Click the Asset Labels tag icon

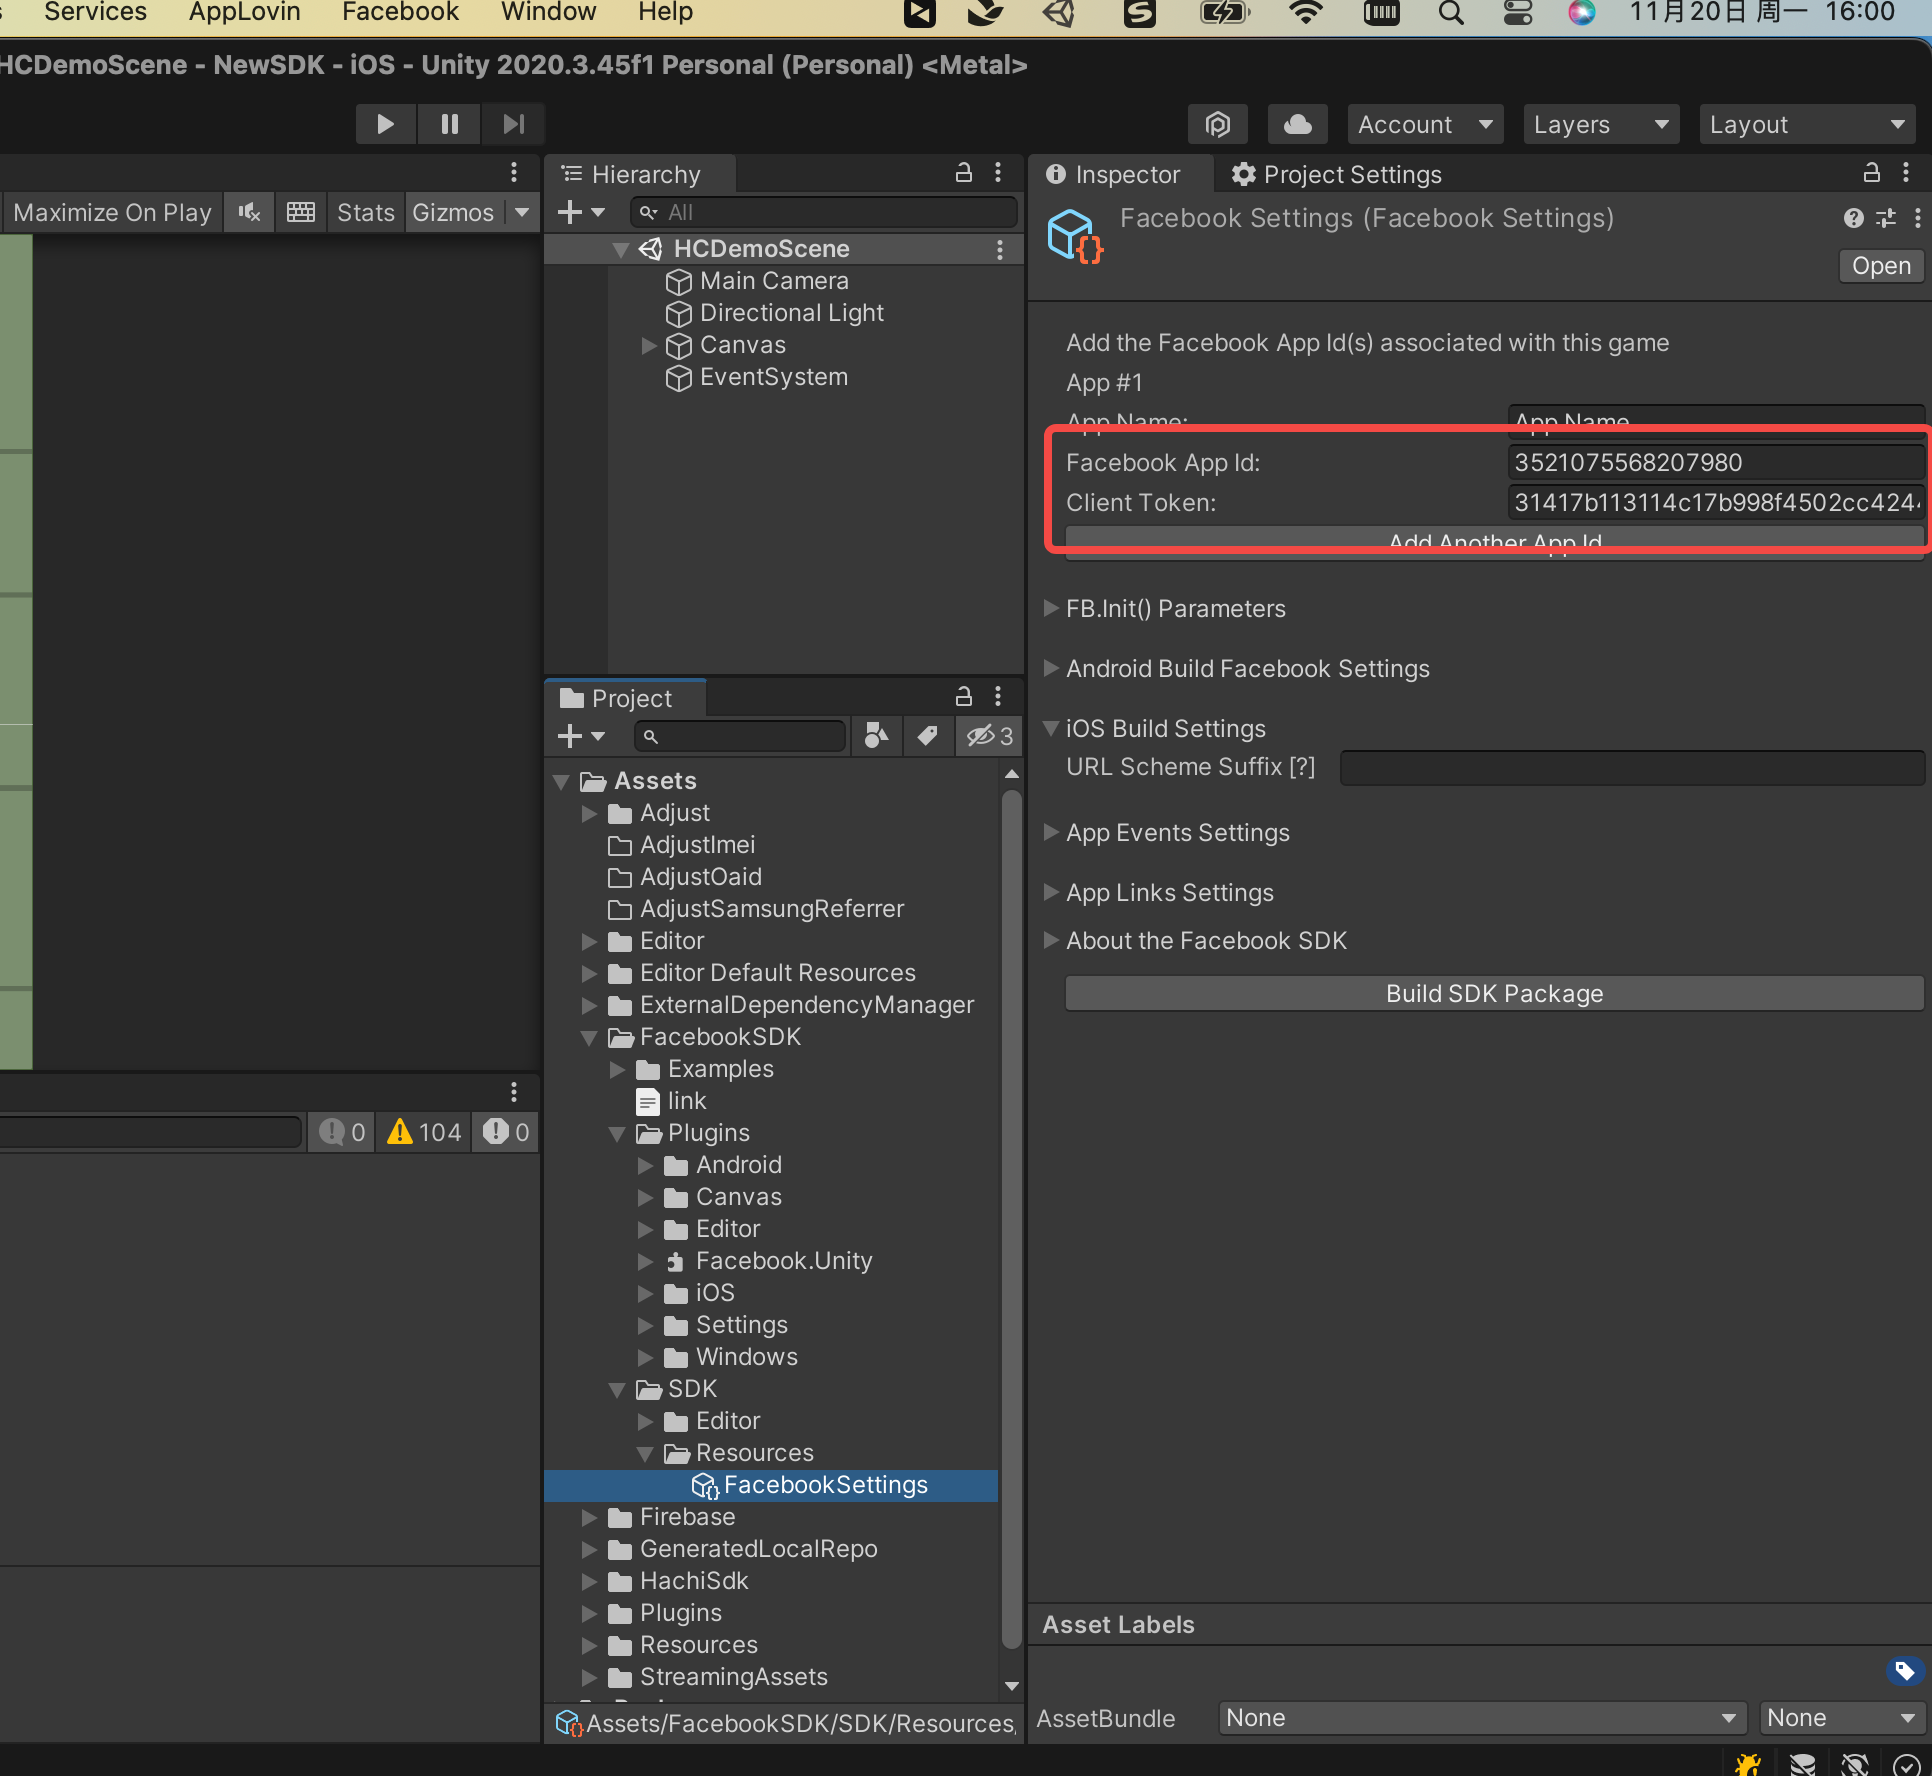(1904, 1670)
